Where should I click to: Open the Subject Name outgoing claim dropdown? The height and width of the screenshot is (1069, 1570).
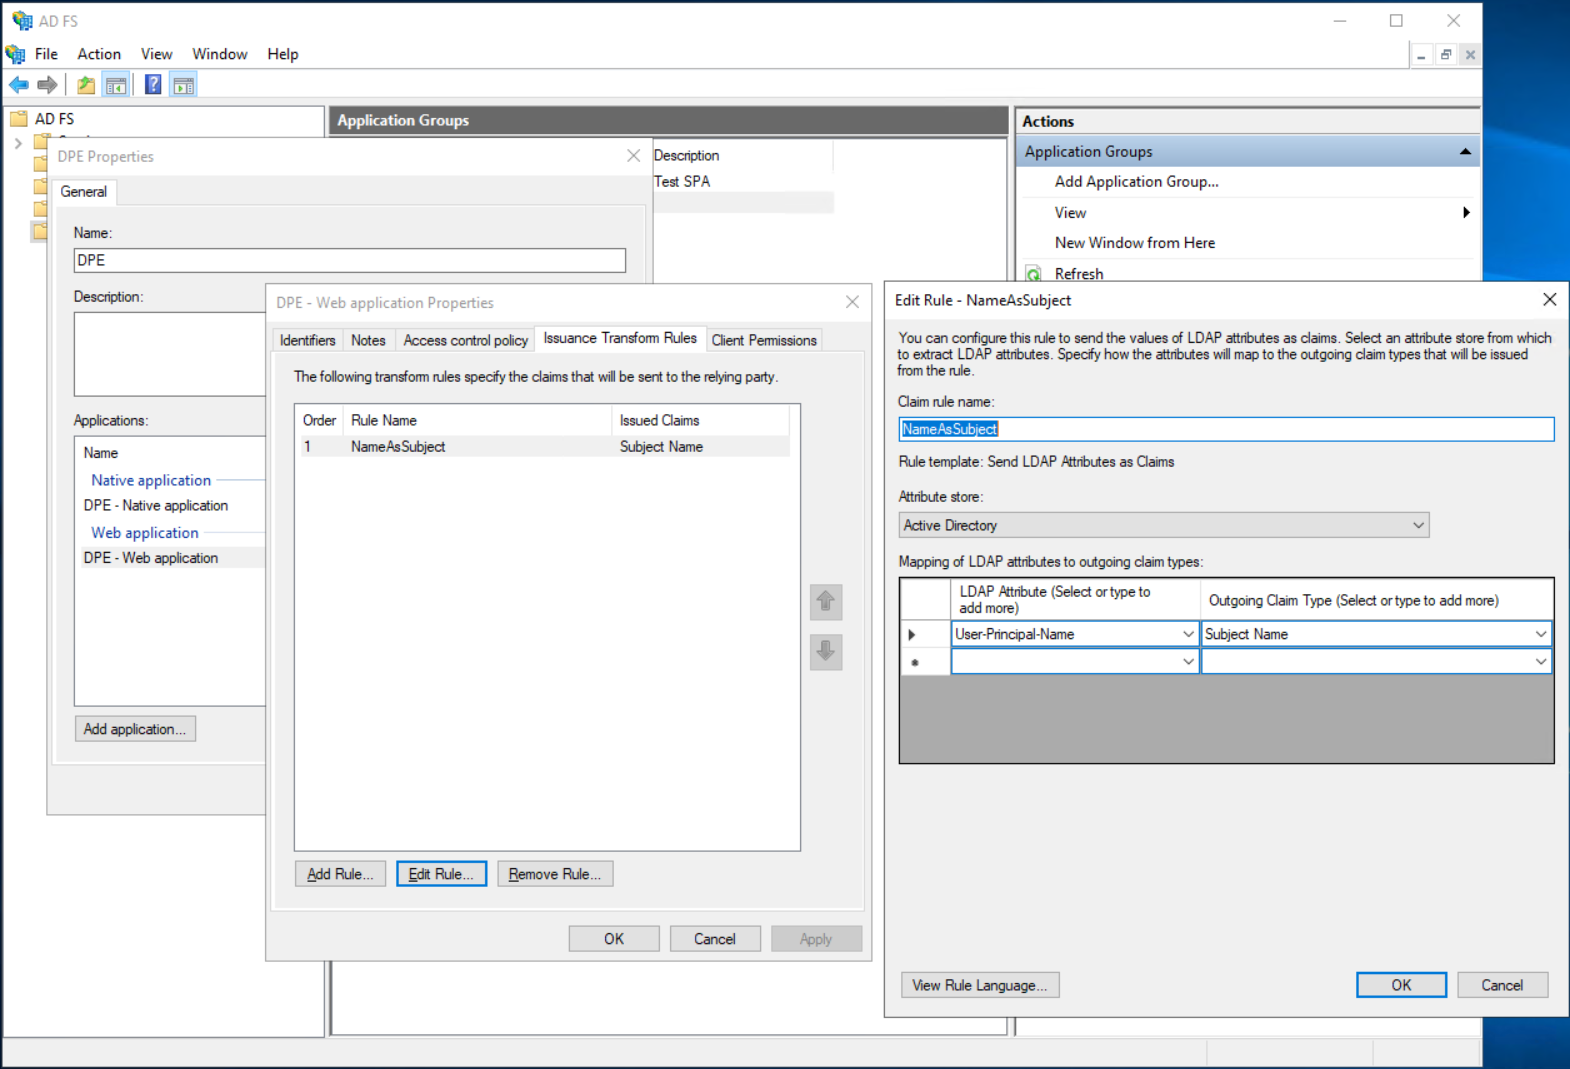[1540, 634]
